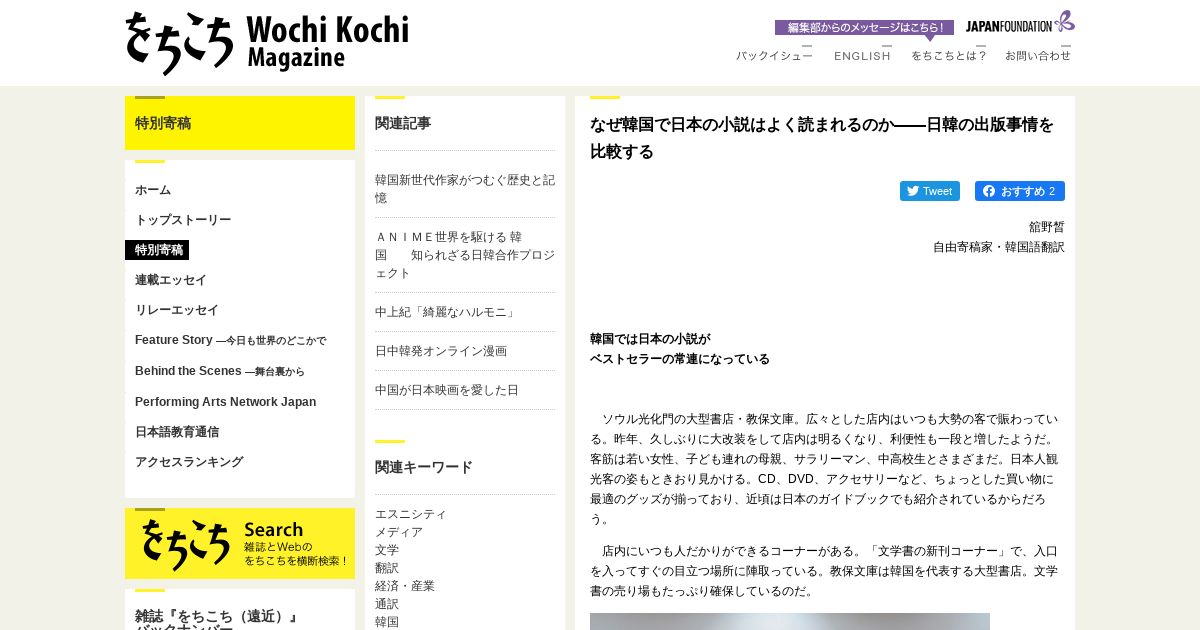Viewport: 1200px width, 630px height.
Task: Click the 関連記事 heading
Action: coord(403,123)
